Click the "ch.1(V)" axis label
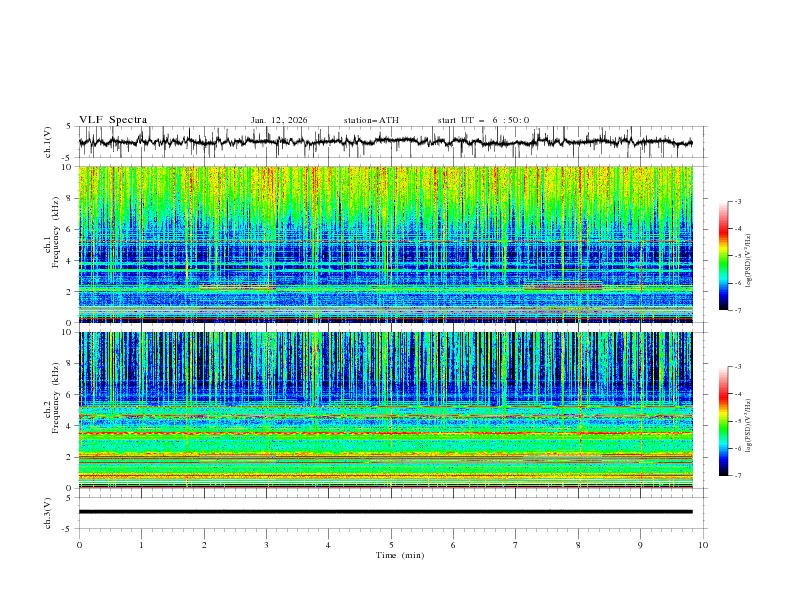 point(48,142)
